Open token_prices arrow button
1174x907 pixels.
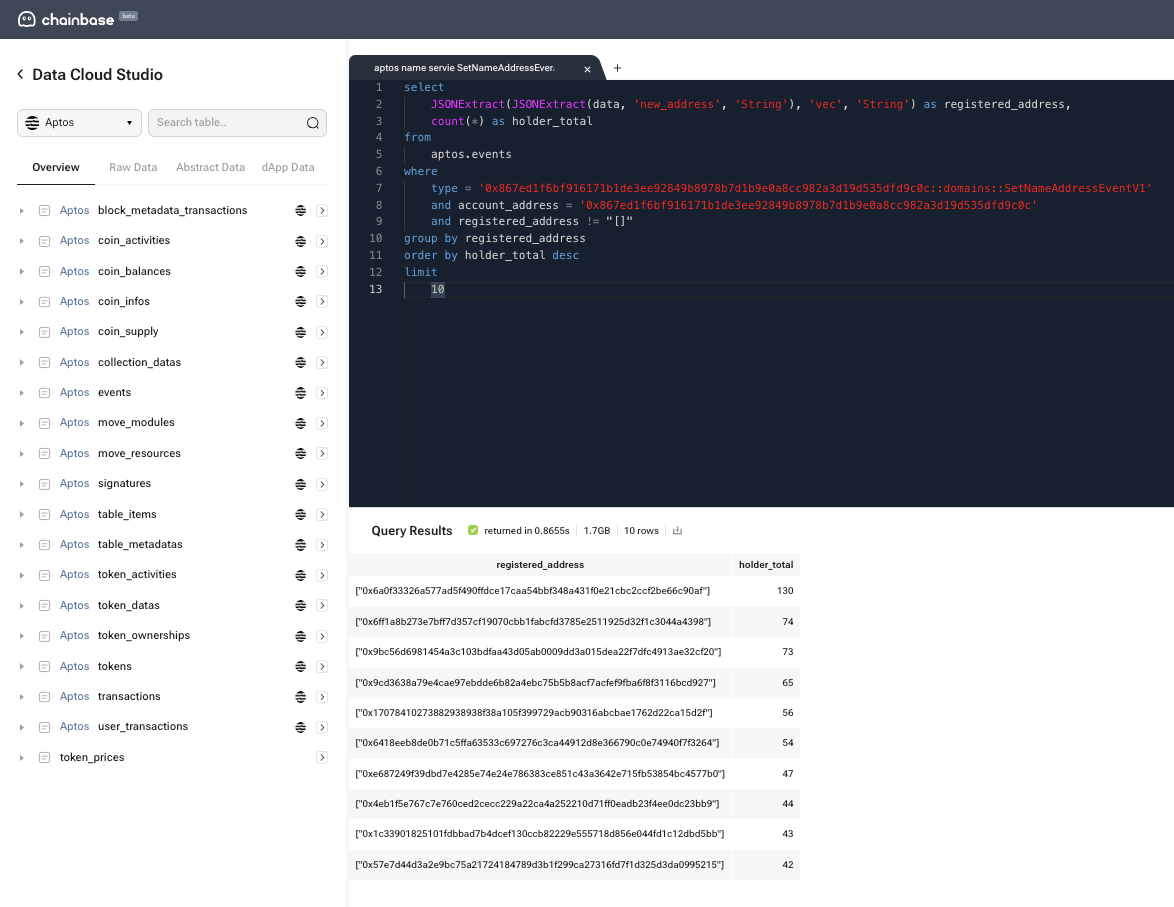322,757
